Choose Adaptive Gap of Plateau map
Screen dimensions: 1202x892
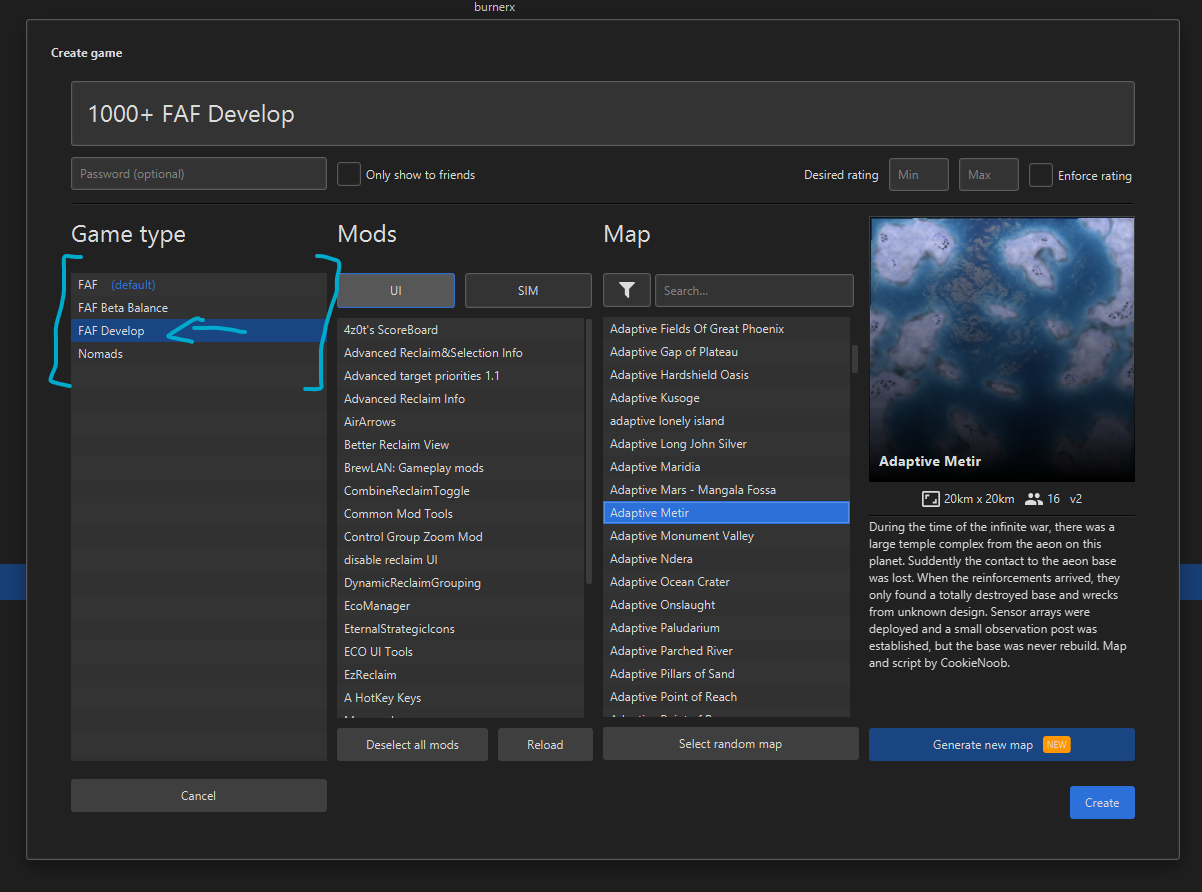coord(726,352)
